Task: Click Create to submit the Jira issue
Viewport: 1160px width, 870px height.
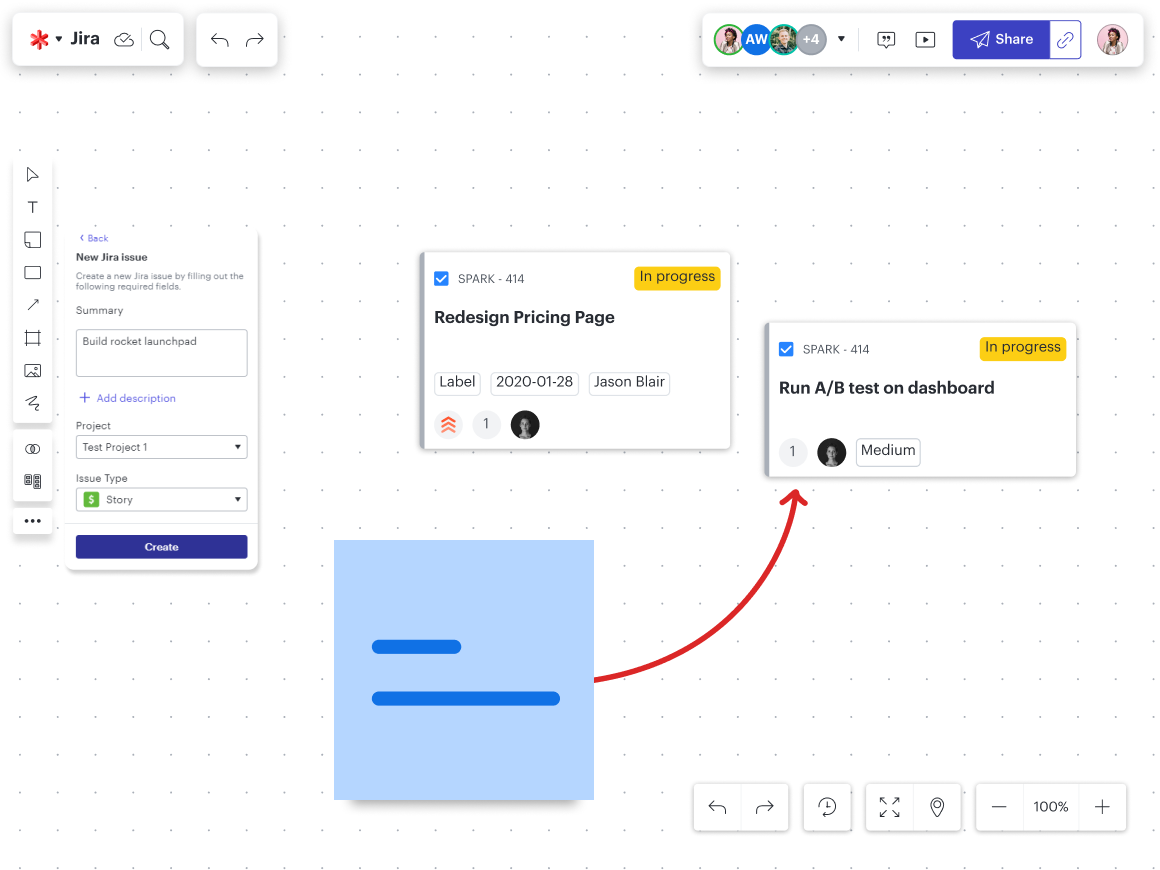Action: [161, 547]
